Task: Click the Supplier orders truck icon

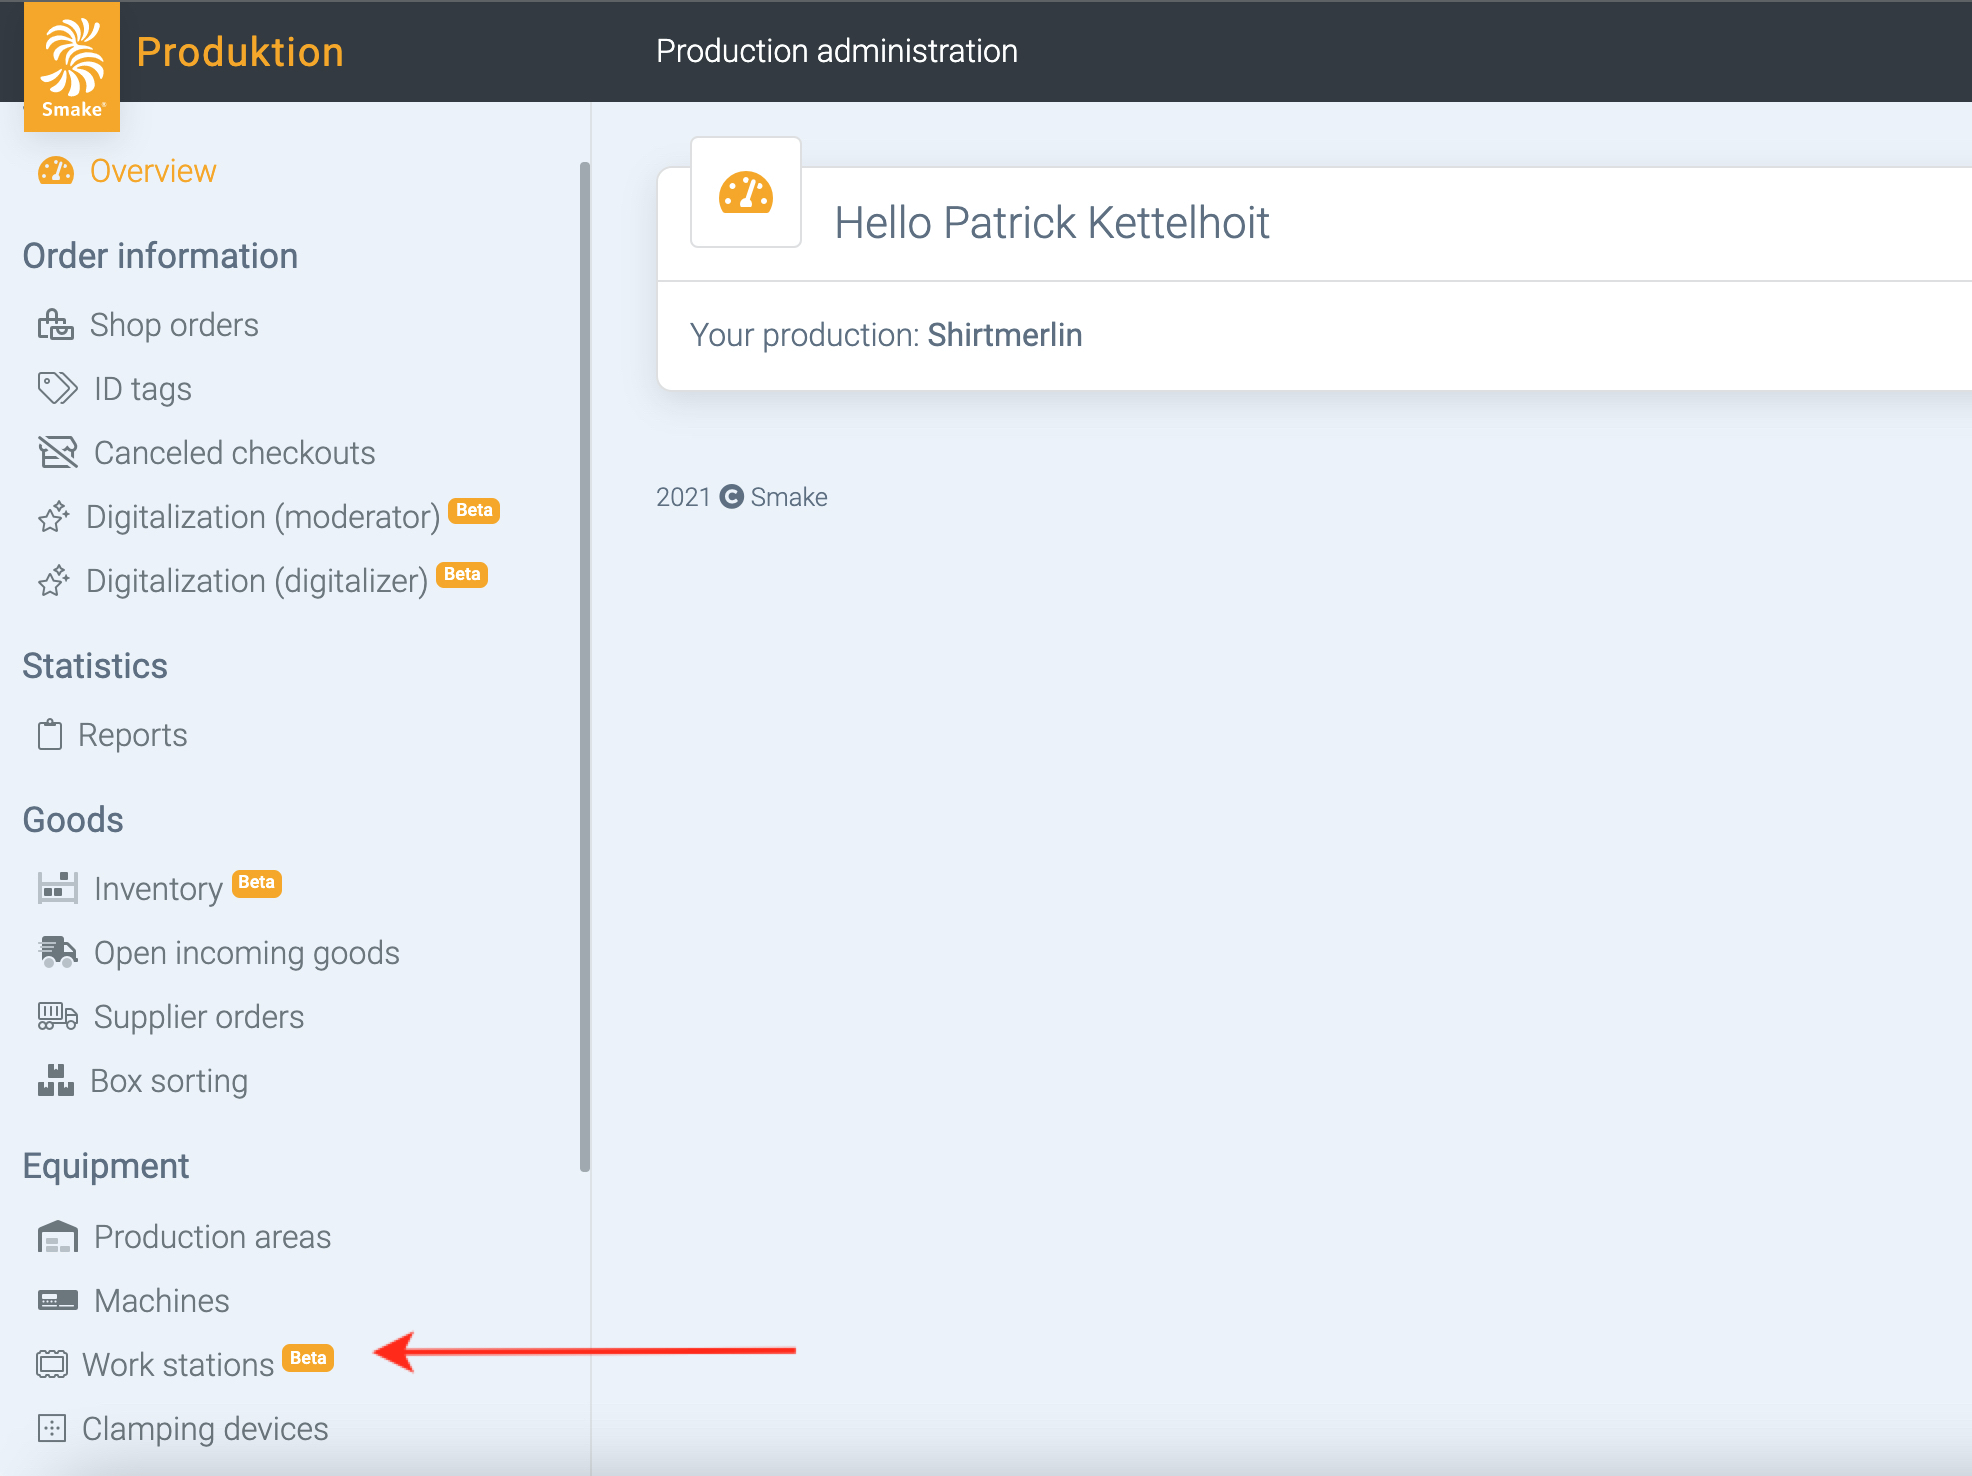Action: pos(57,1016)
